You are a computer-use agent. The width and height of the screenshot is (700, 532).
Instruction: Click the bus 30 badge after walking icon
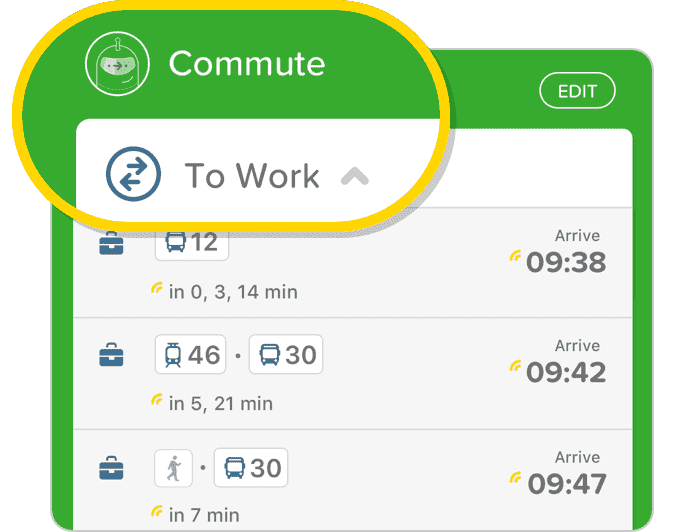coord(251,468)
